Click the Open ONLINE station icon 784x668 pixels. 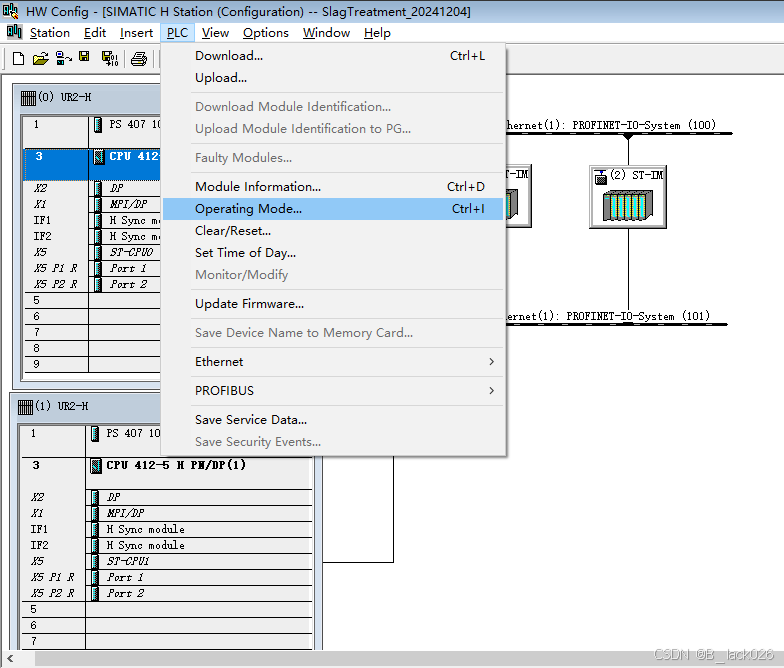[x=64, y=58]
